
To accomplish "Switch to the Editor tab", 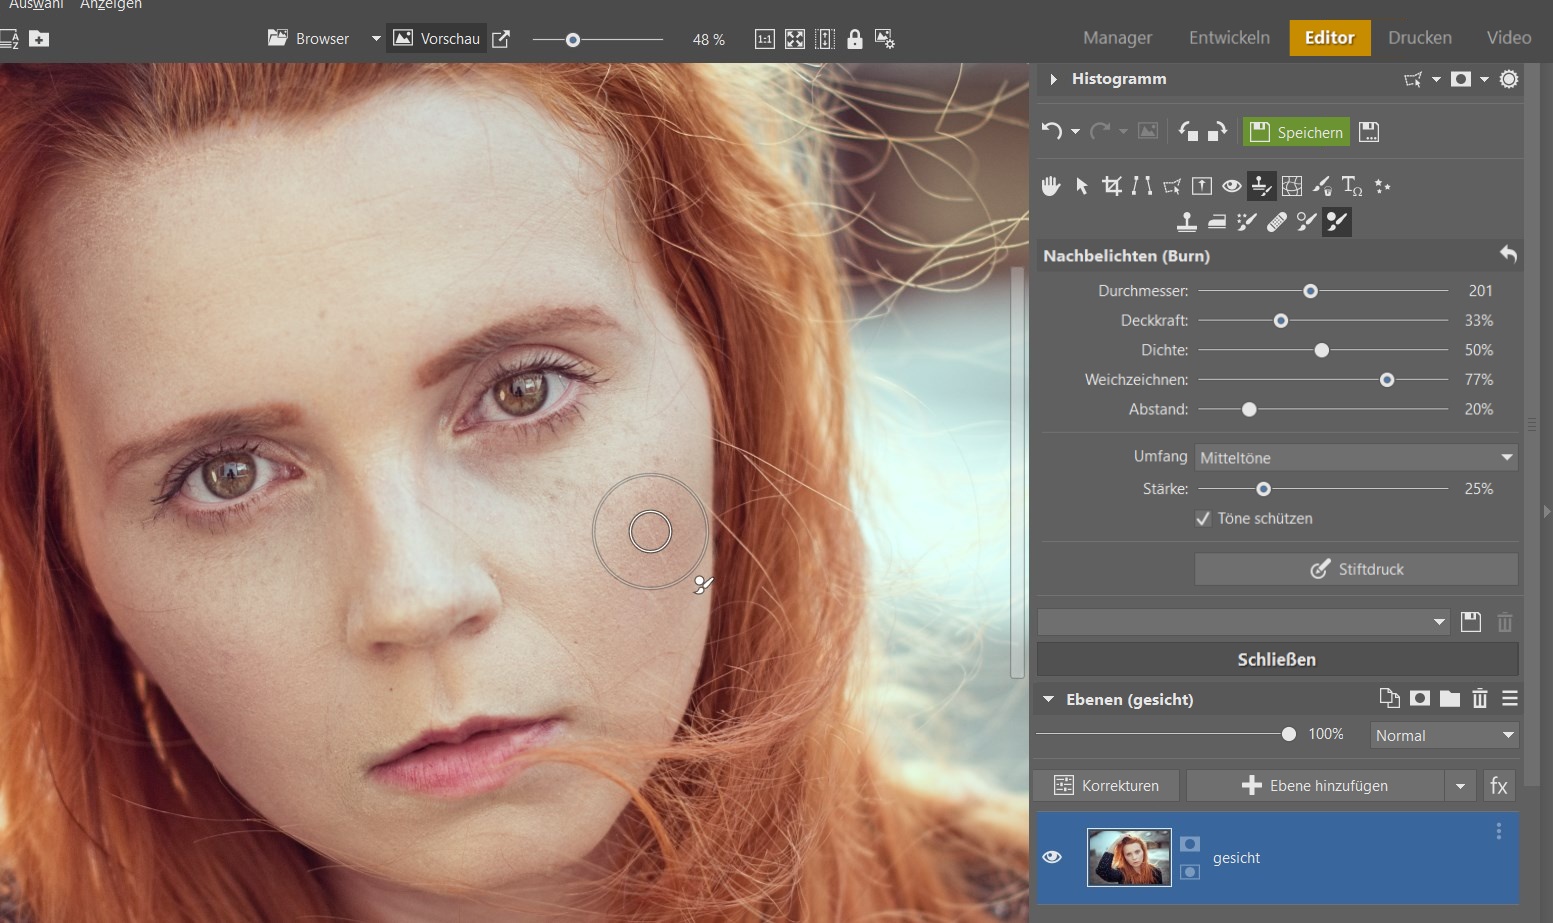I will point(1330,38).
